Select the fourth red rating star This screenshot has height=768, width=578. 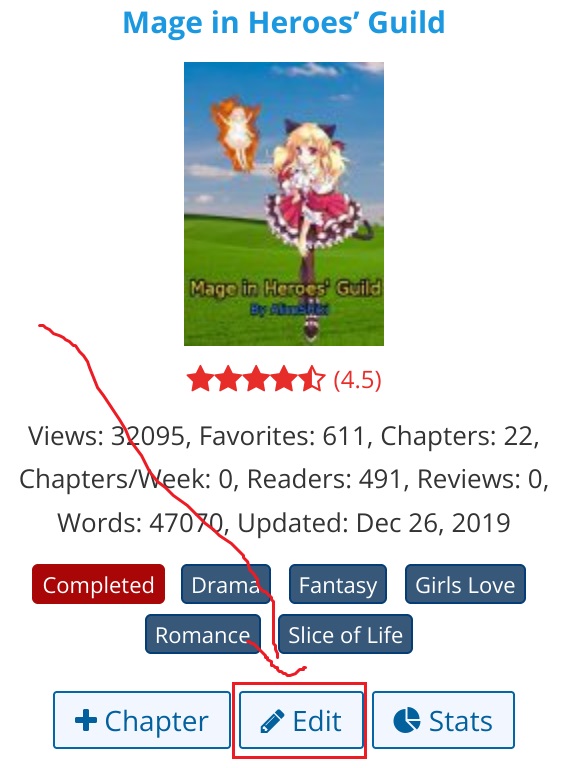pos(284,379)
